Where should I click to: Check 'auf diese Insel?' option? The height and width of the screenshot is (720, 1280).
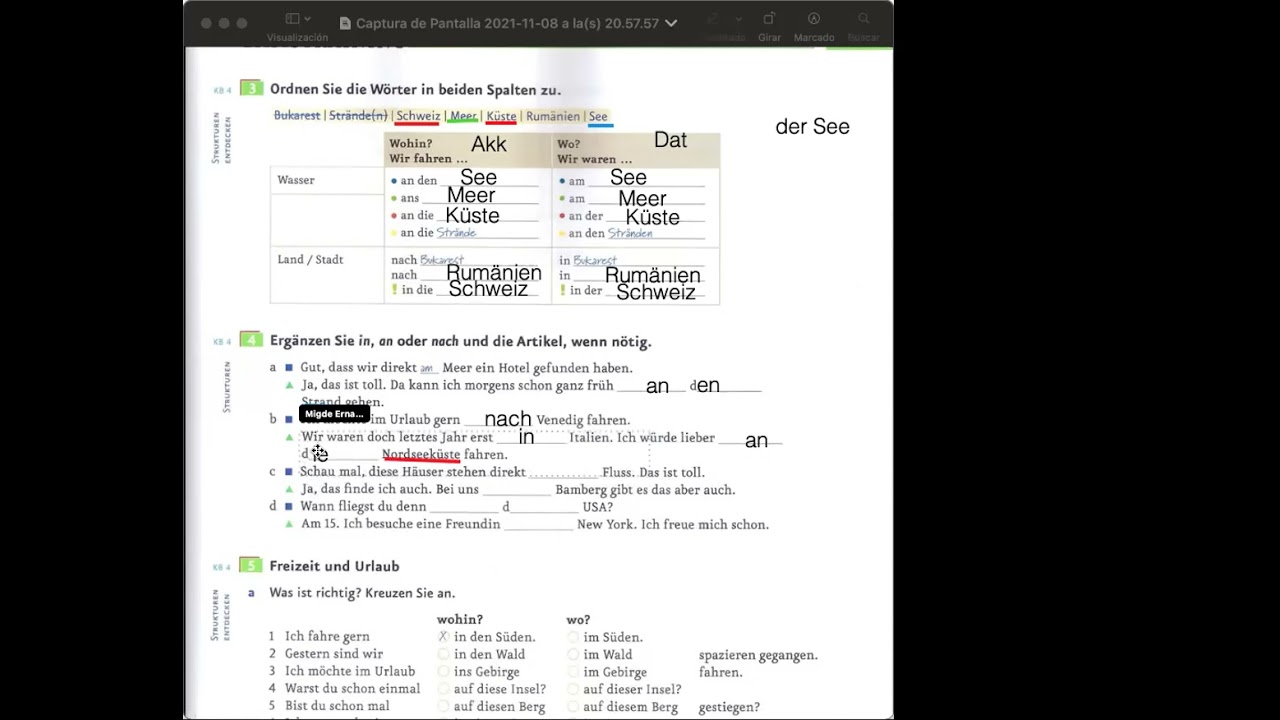(443, 689)
